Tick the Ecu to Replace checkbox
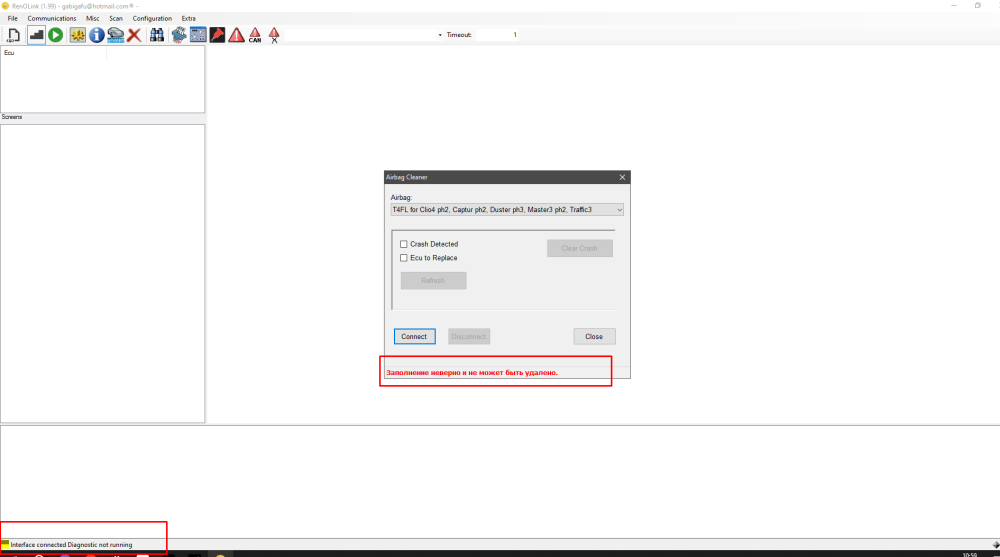This screenshot has width=1000, height=557. tap(404, 258)
